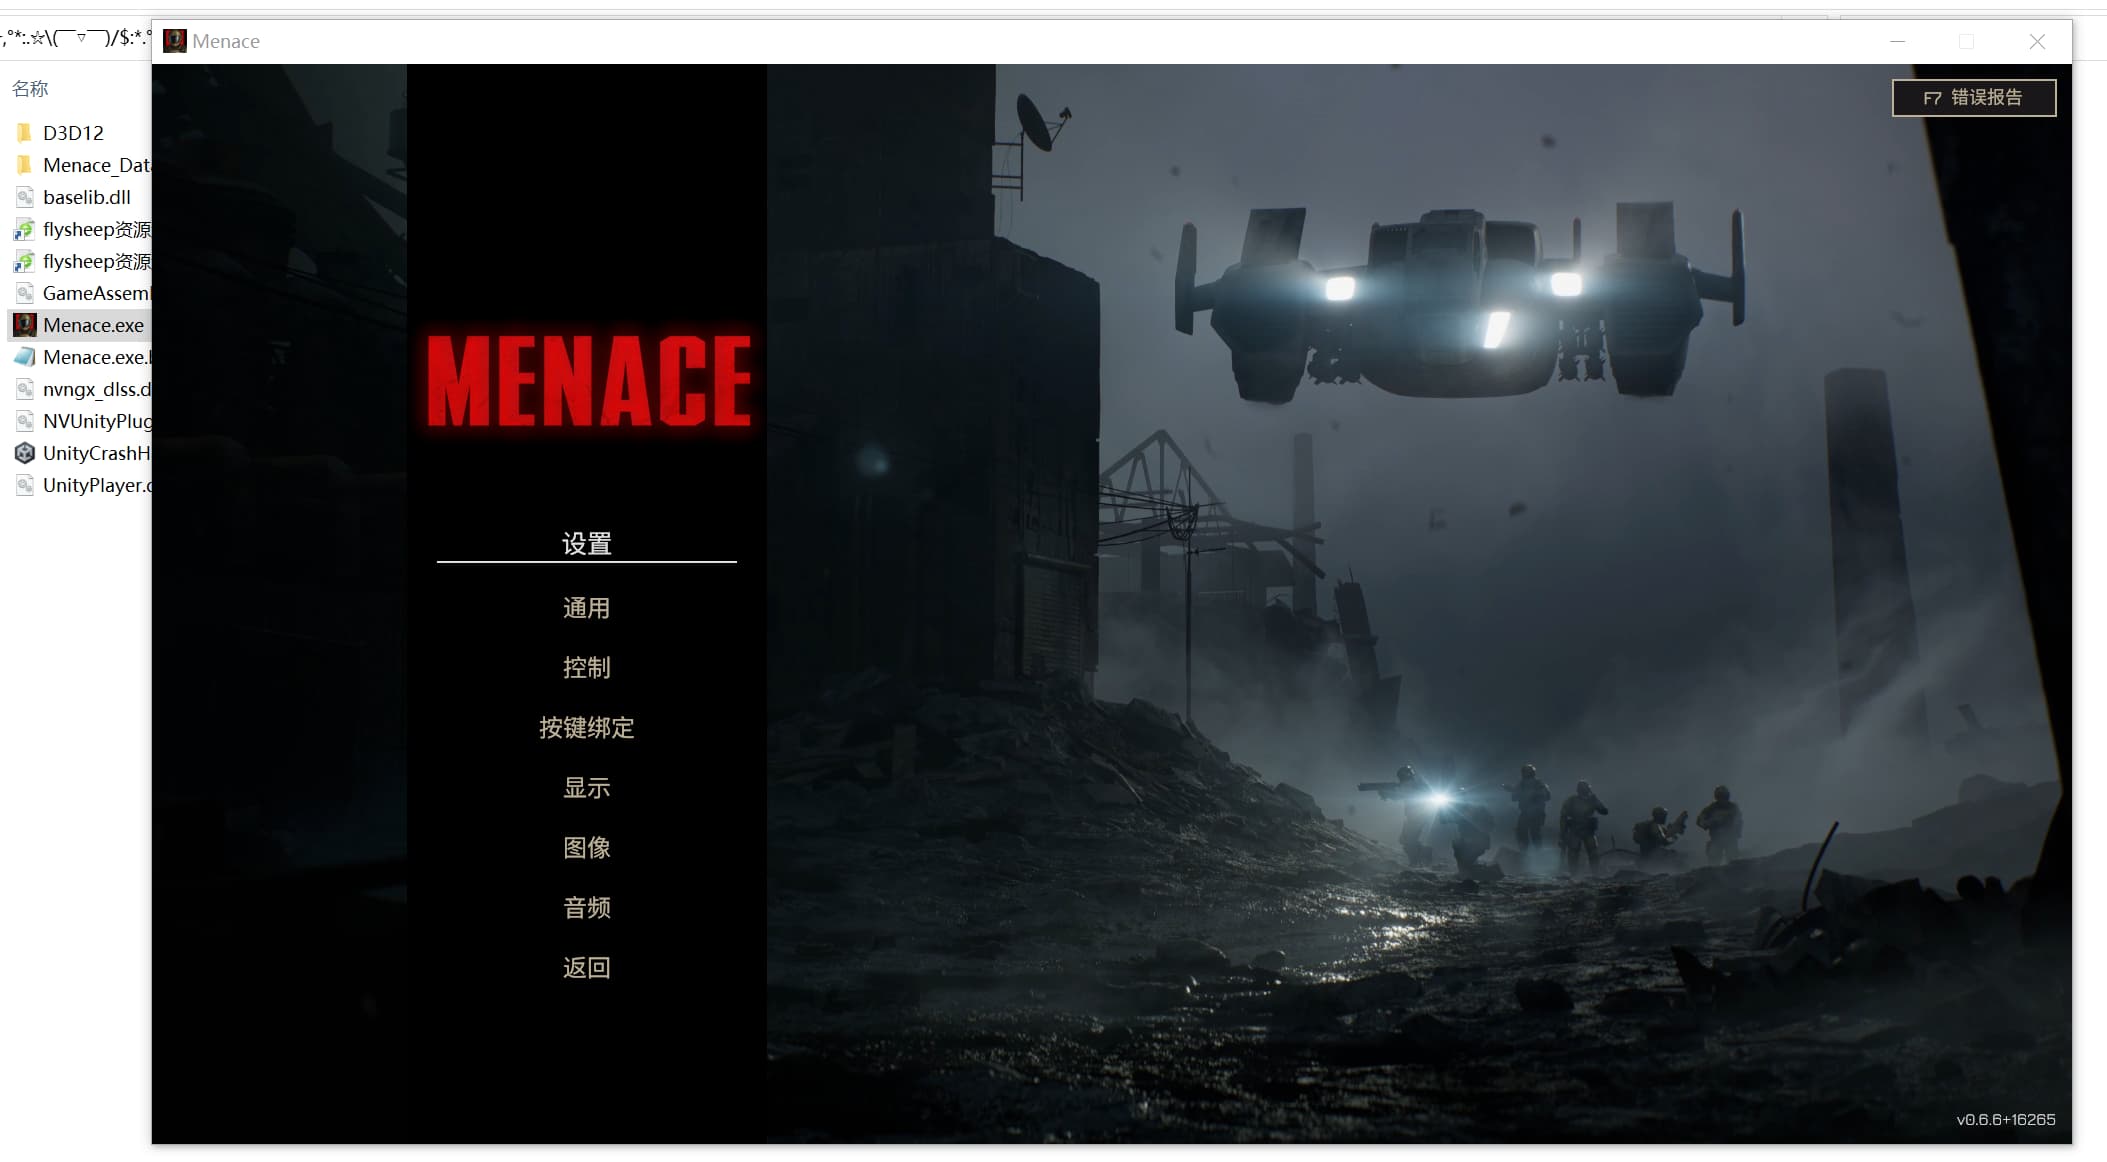
Task: Open 按键绑定 key bindings menu
Action: pyautogui.click(x=586, y=728)
